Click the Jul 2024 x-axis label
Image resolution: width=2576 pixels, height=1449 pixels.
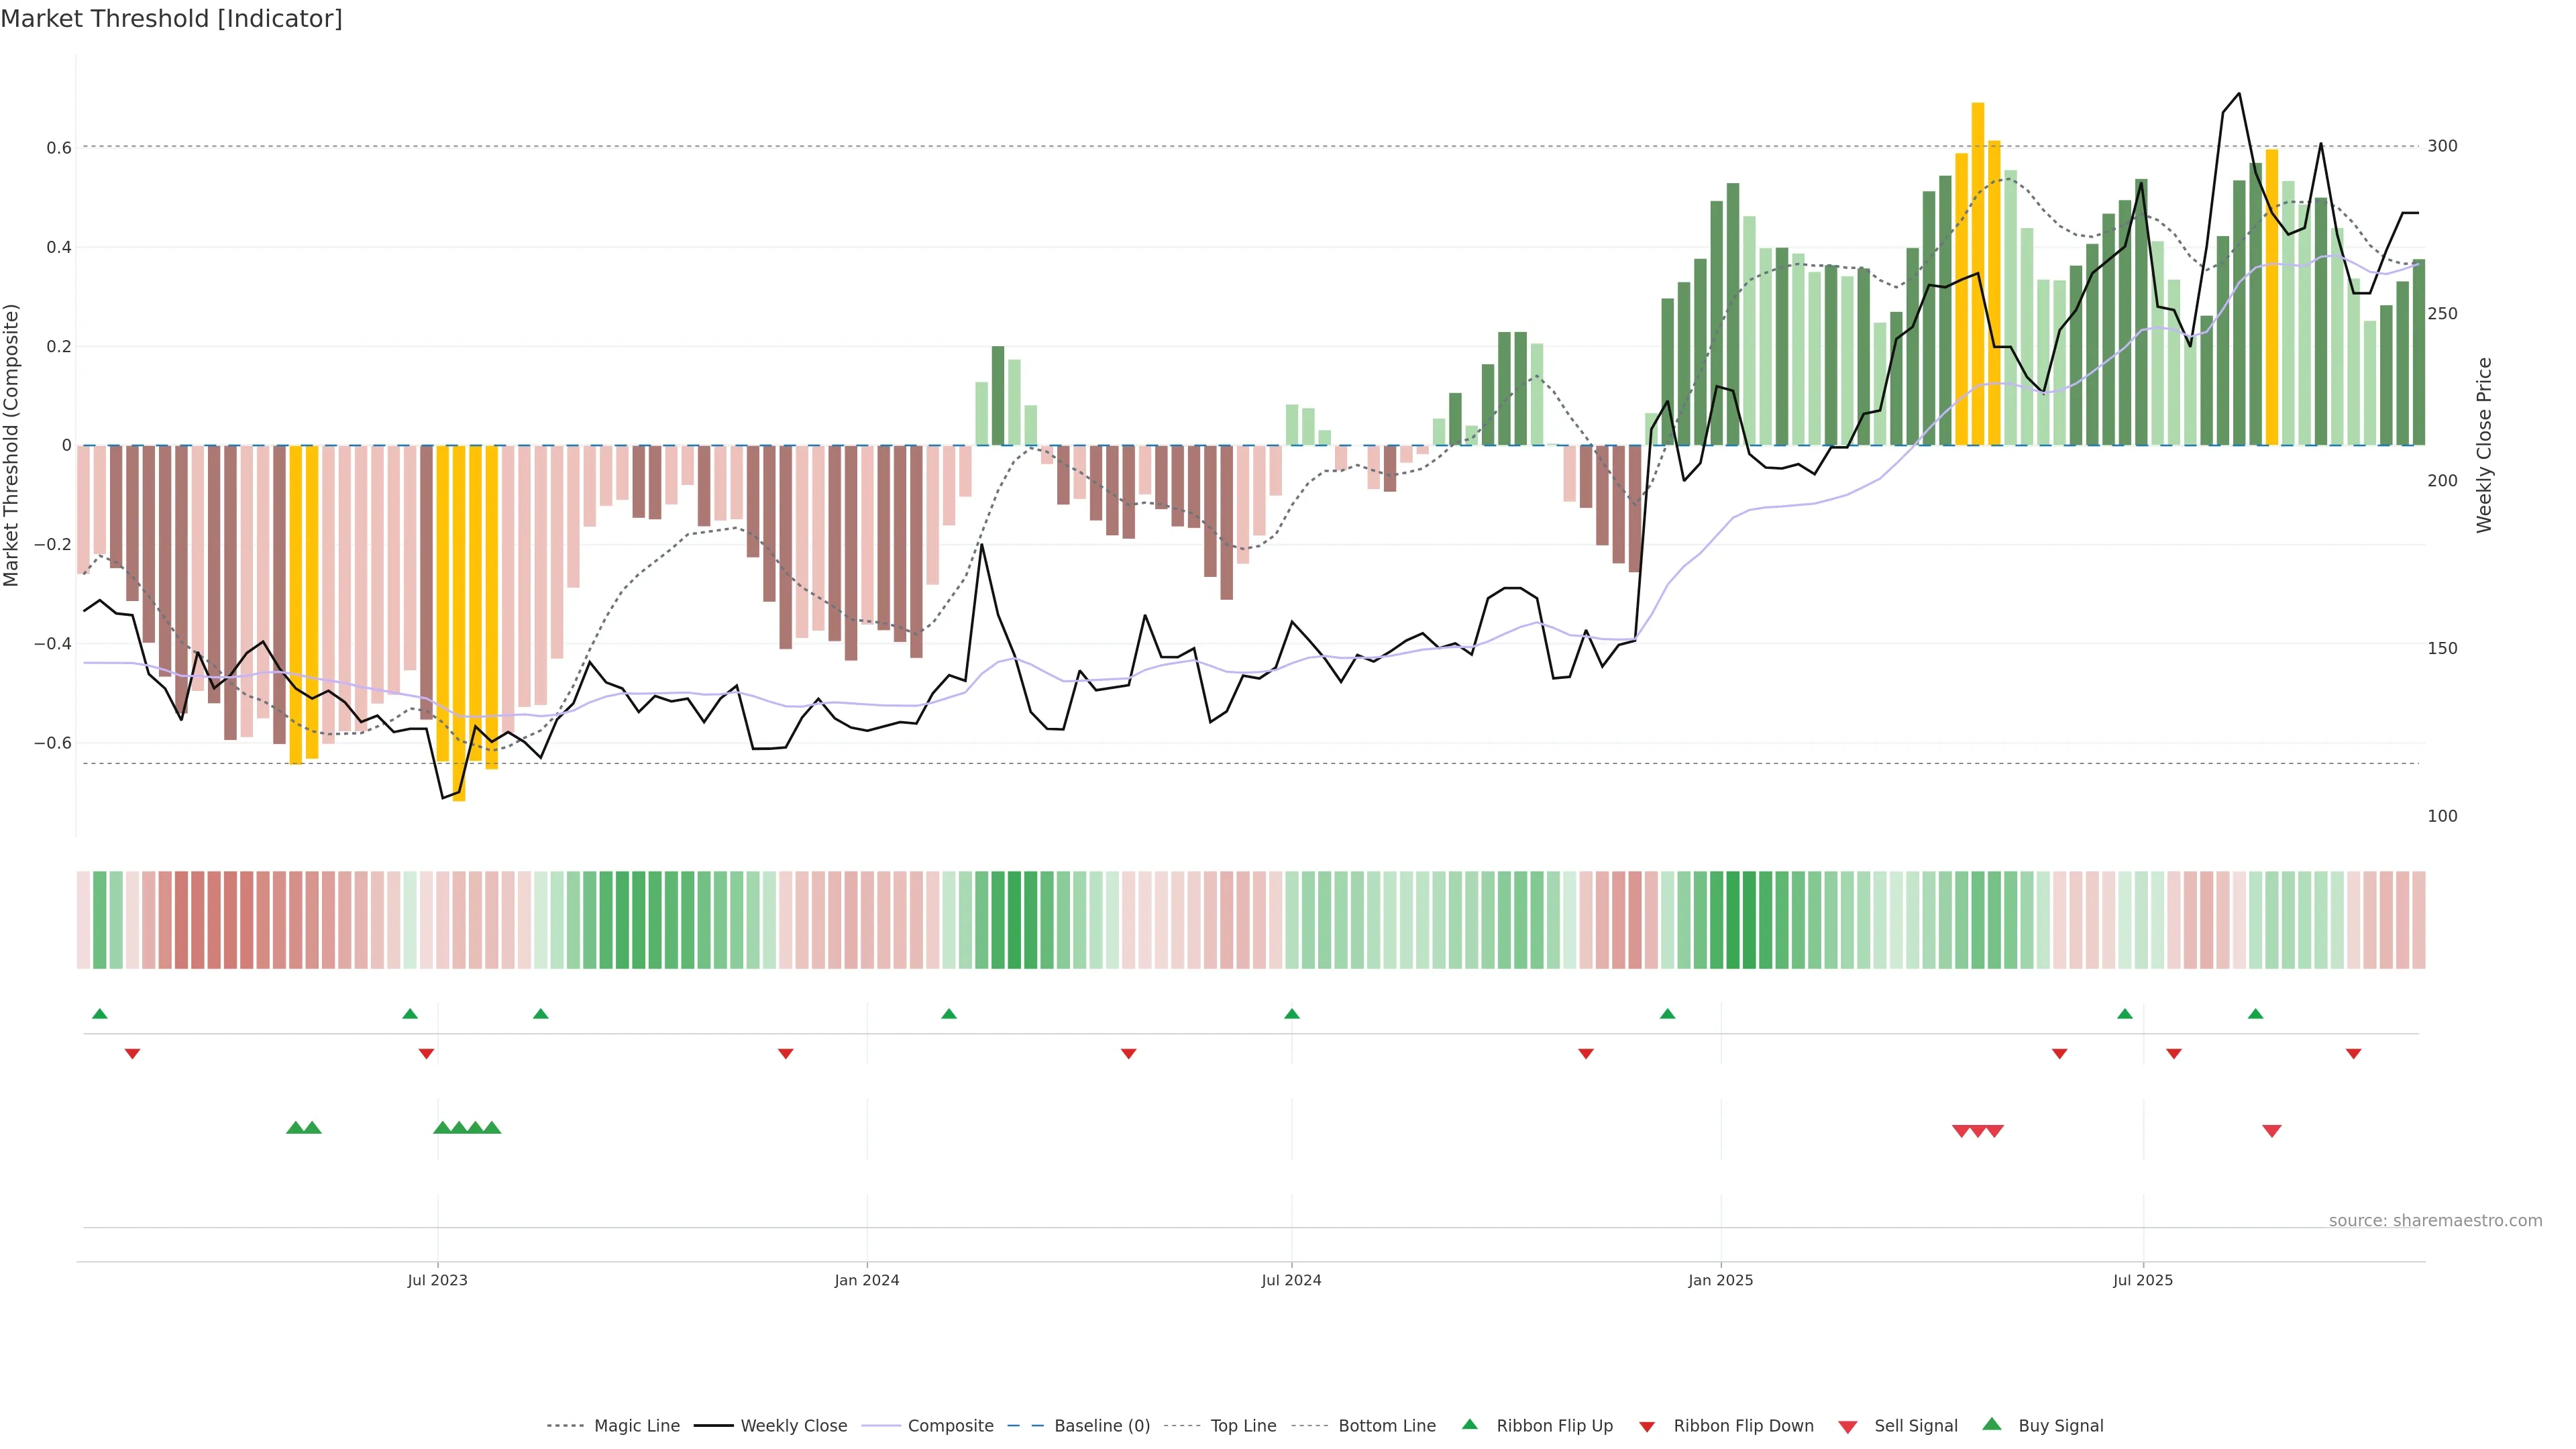coord(1291,1280)
